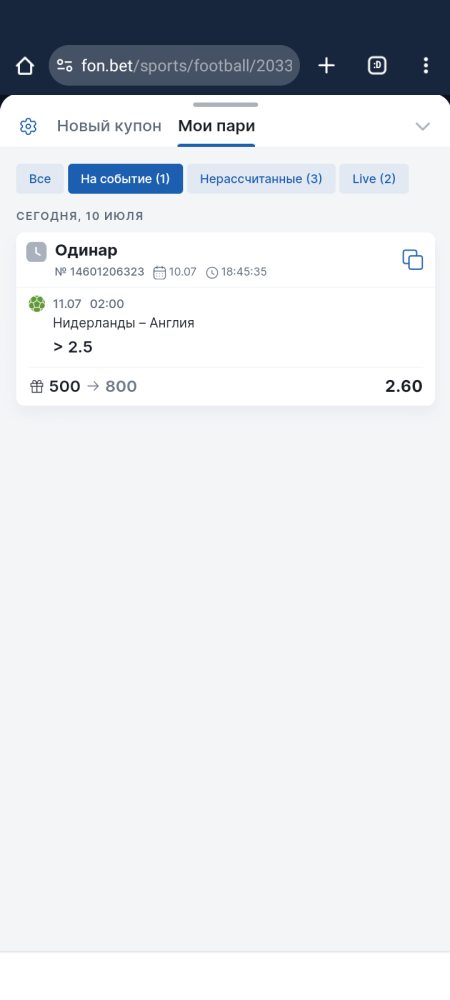
Task: Open coupon settings gear icon
Action: pos(28,126)
